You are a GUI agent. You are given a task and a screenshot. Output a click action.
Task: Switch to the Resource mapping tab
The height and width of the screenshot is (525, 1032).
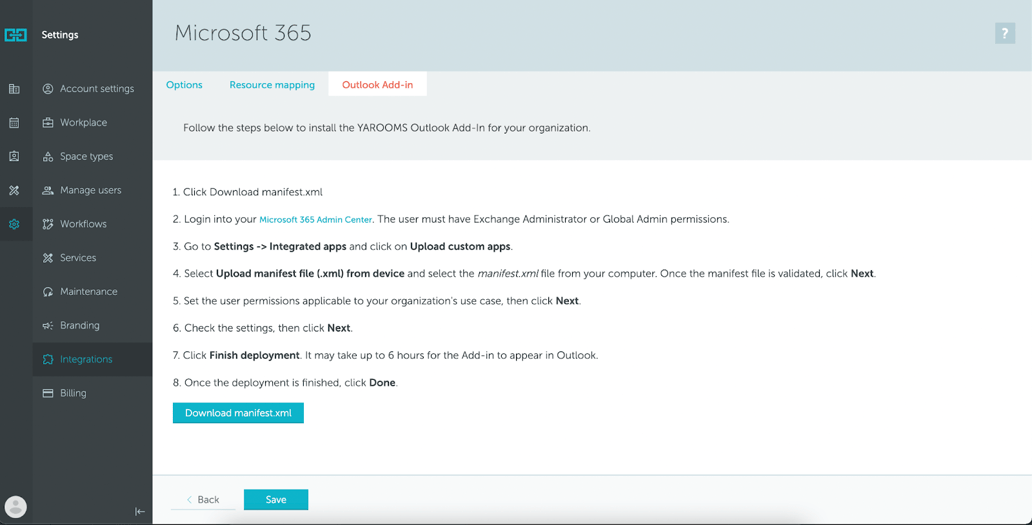coord(272,85)
